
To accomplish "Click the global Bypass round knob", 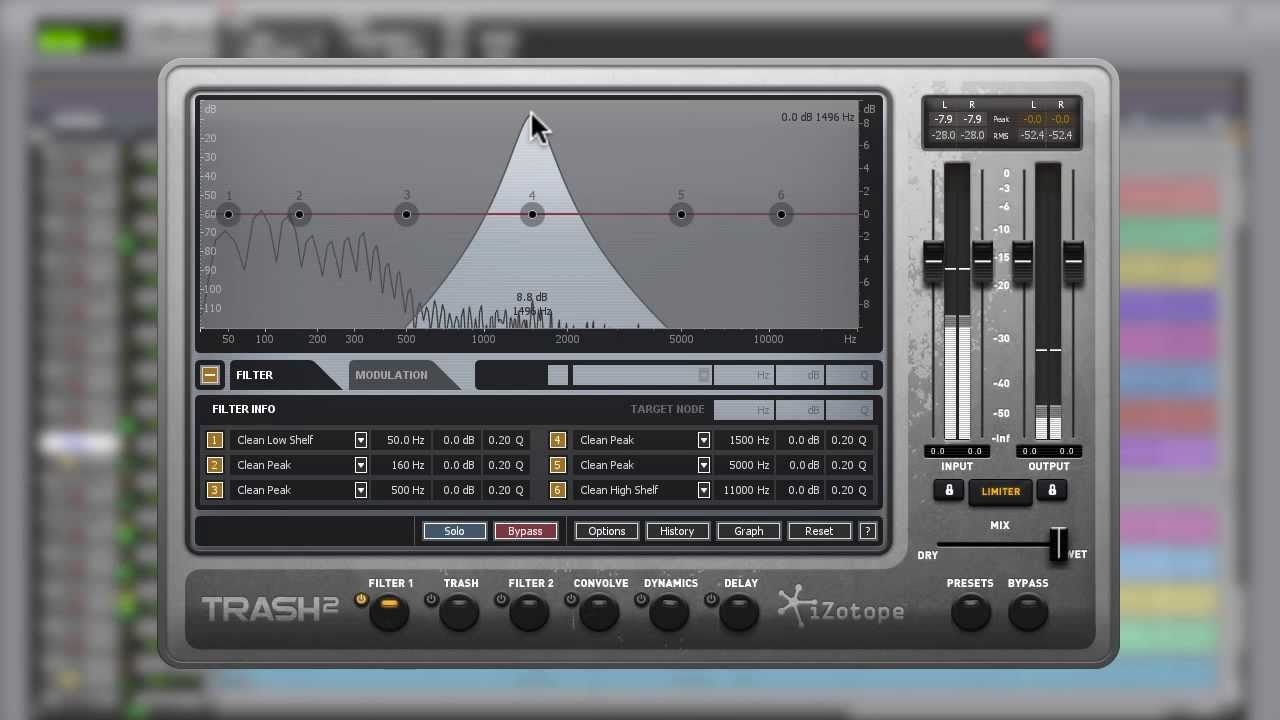I will pyautogui.click(x=1028, y=612).
